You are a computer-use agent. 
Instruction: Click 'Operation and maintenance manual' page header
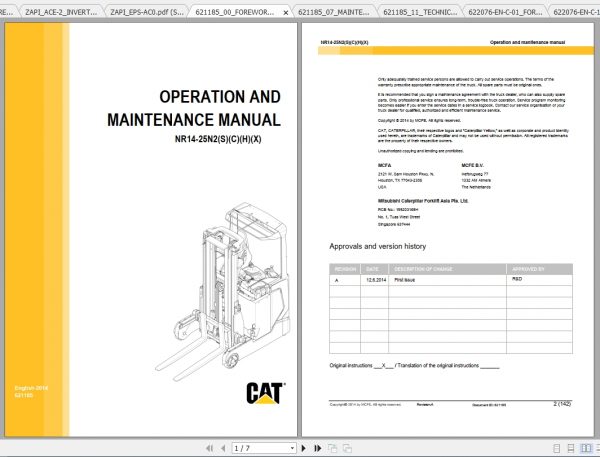pos(527,42)
